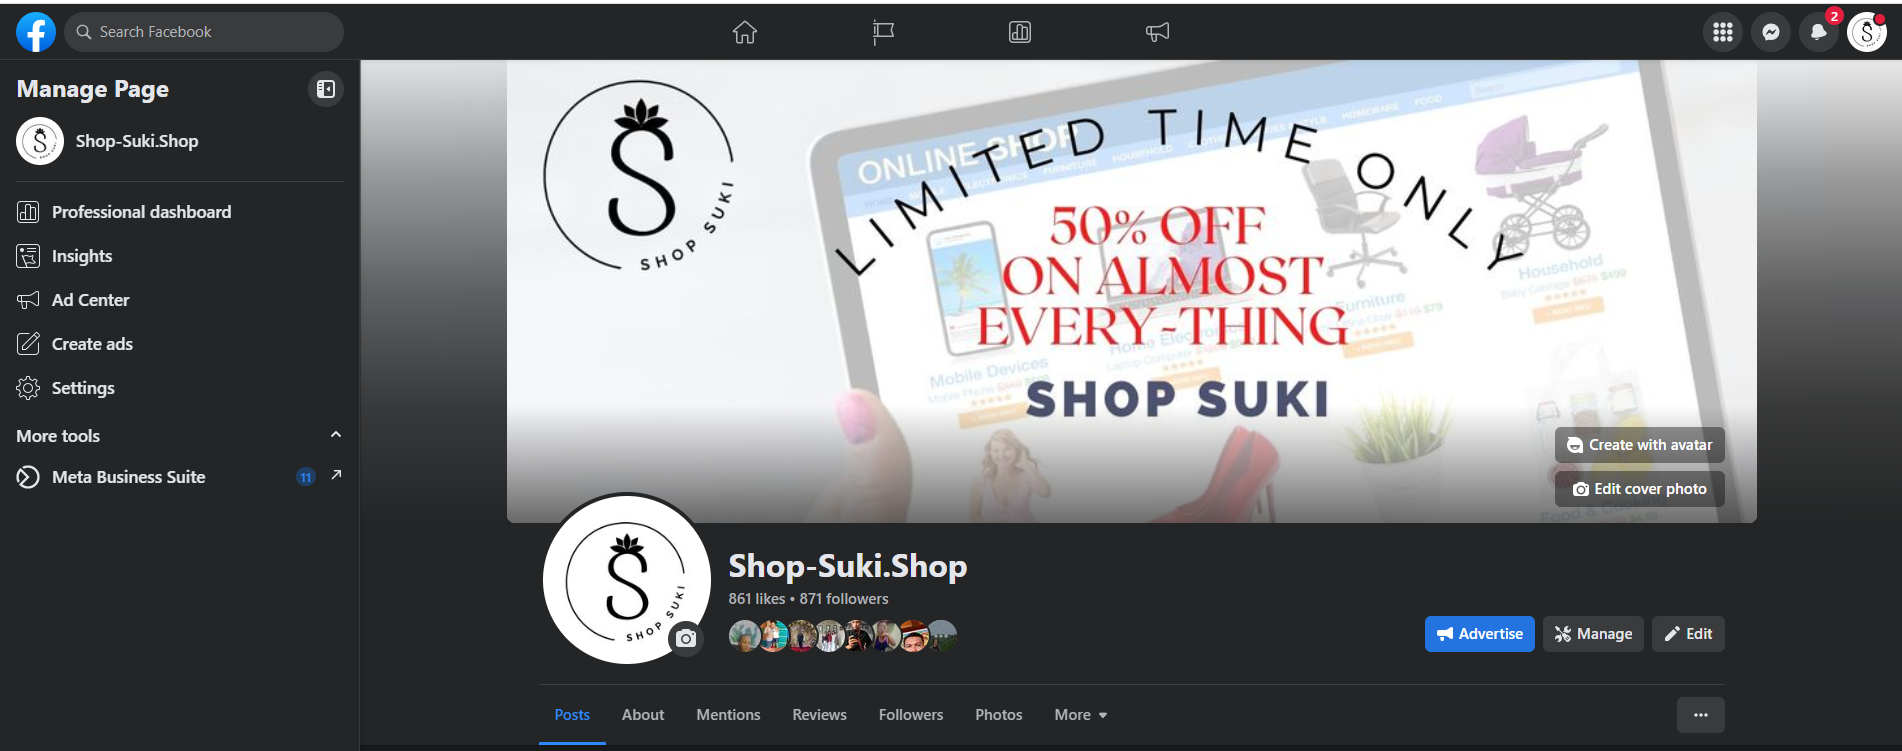Click the Advertise button
Image resolution: width=1902 pixels, height=751 pixels.
pos(1480,634)
